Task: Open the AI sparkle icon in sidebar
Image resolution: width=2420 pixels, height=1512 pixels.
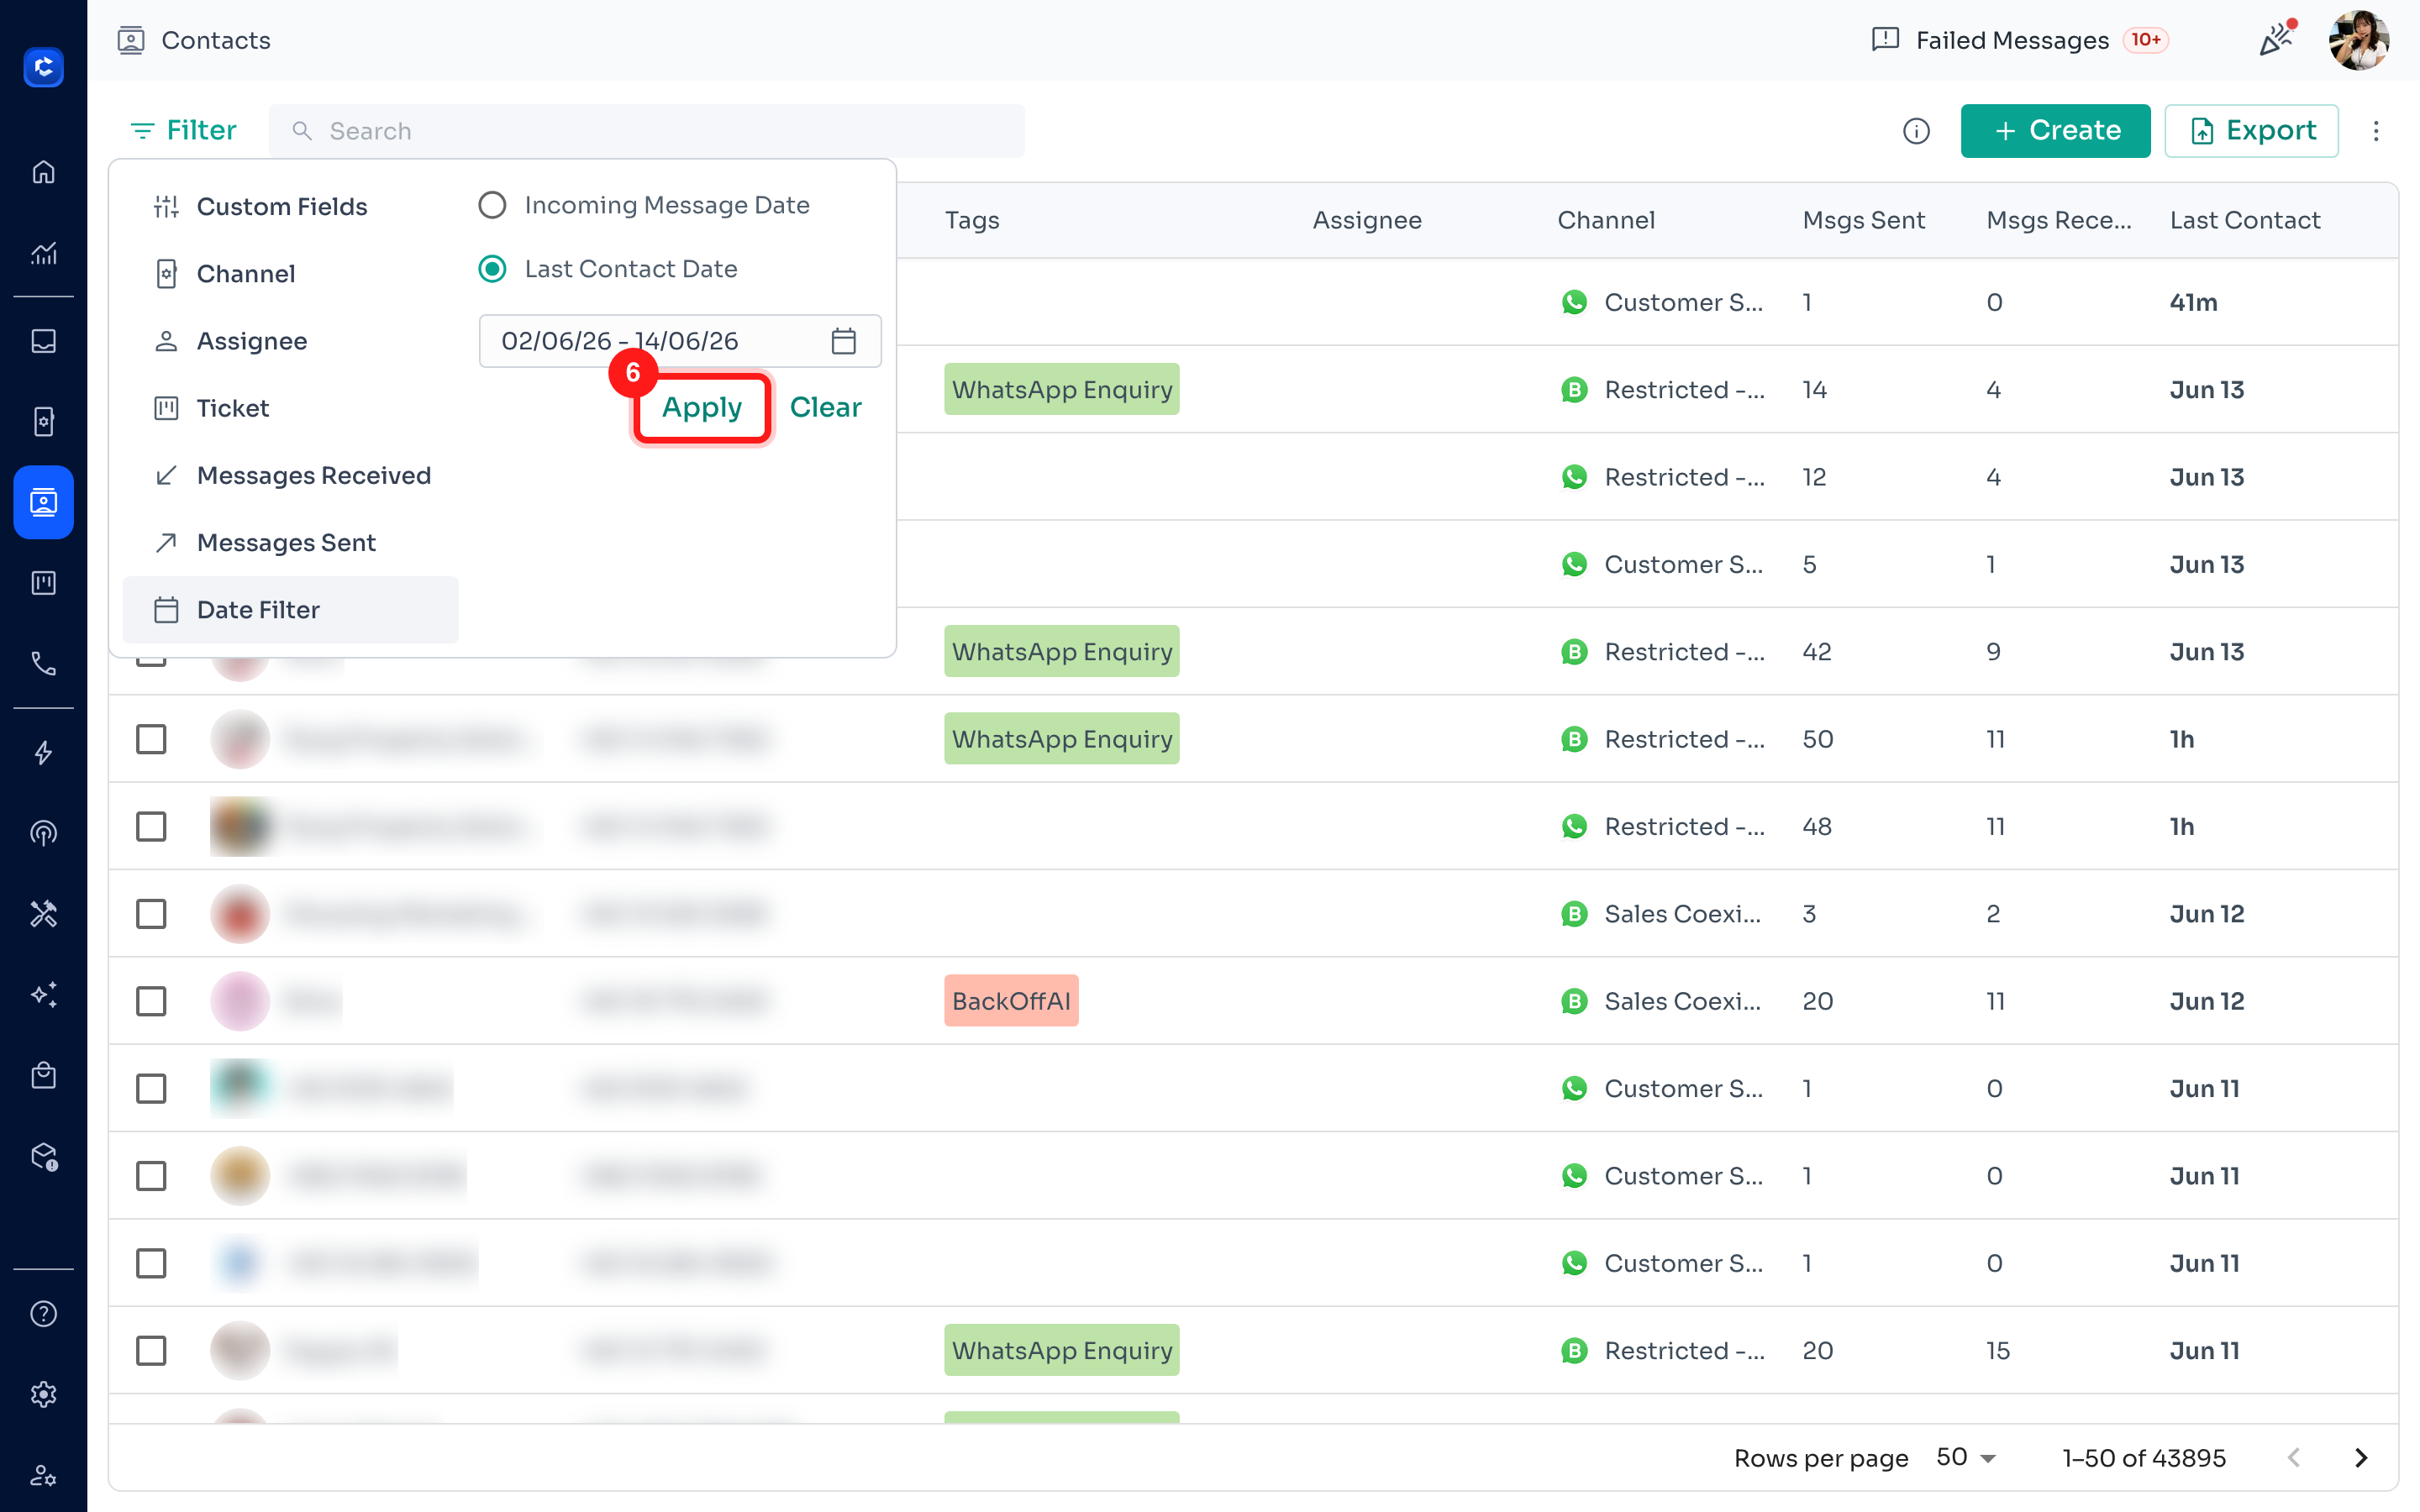Action: click(43, 994)
